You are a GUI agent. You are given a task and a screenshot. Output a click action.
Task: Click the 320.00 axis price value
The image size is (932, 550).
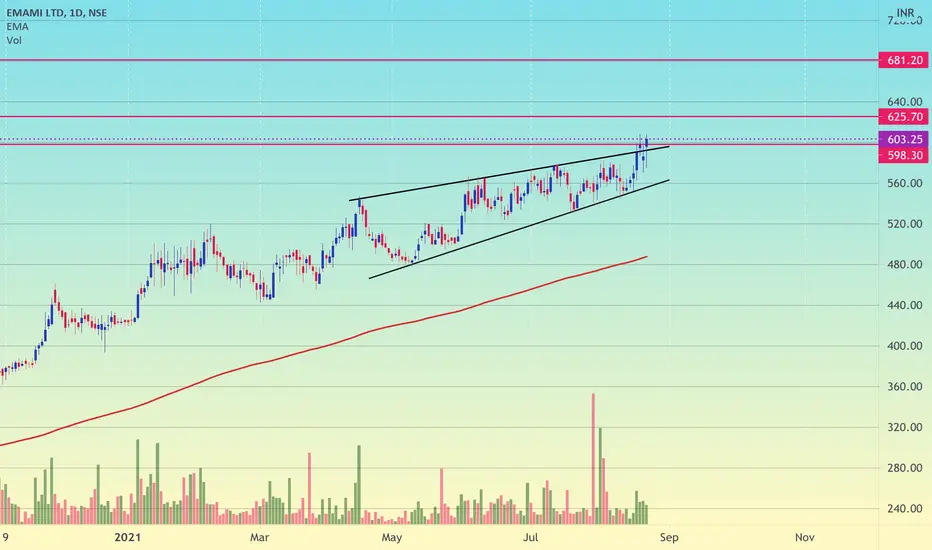pyautogui.click(x=905, y=427)
